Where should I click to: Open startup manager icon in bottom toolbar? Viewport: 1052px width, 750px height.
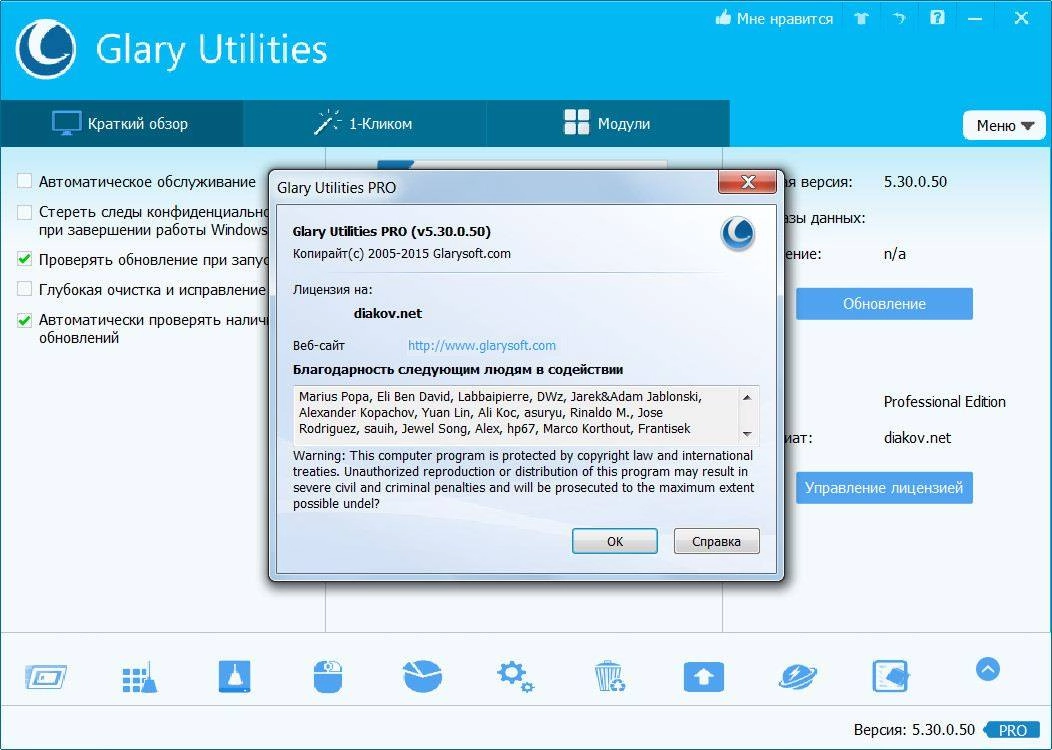tap(46, 677)
